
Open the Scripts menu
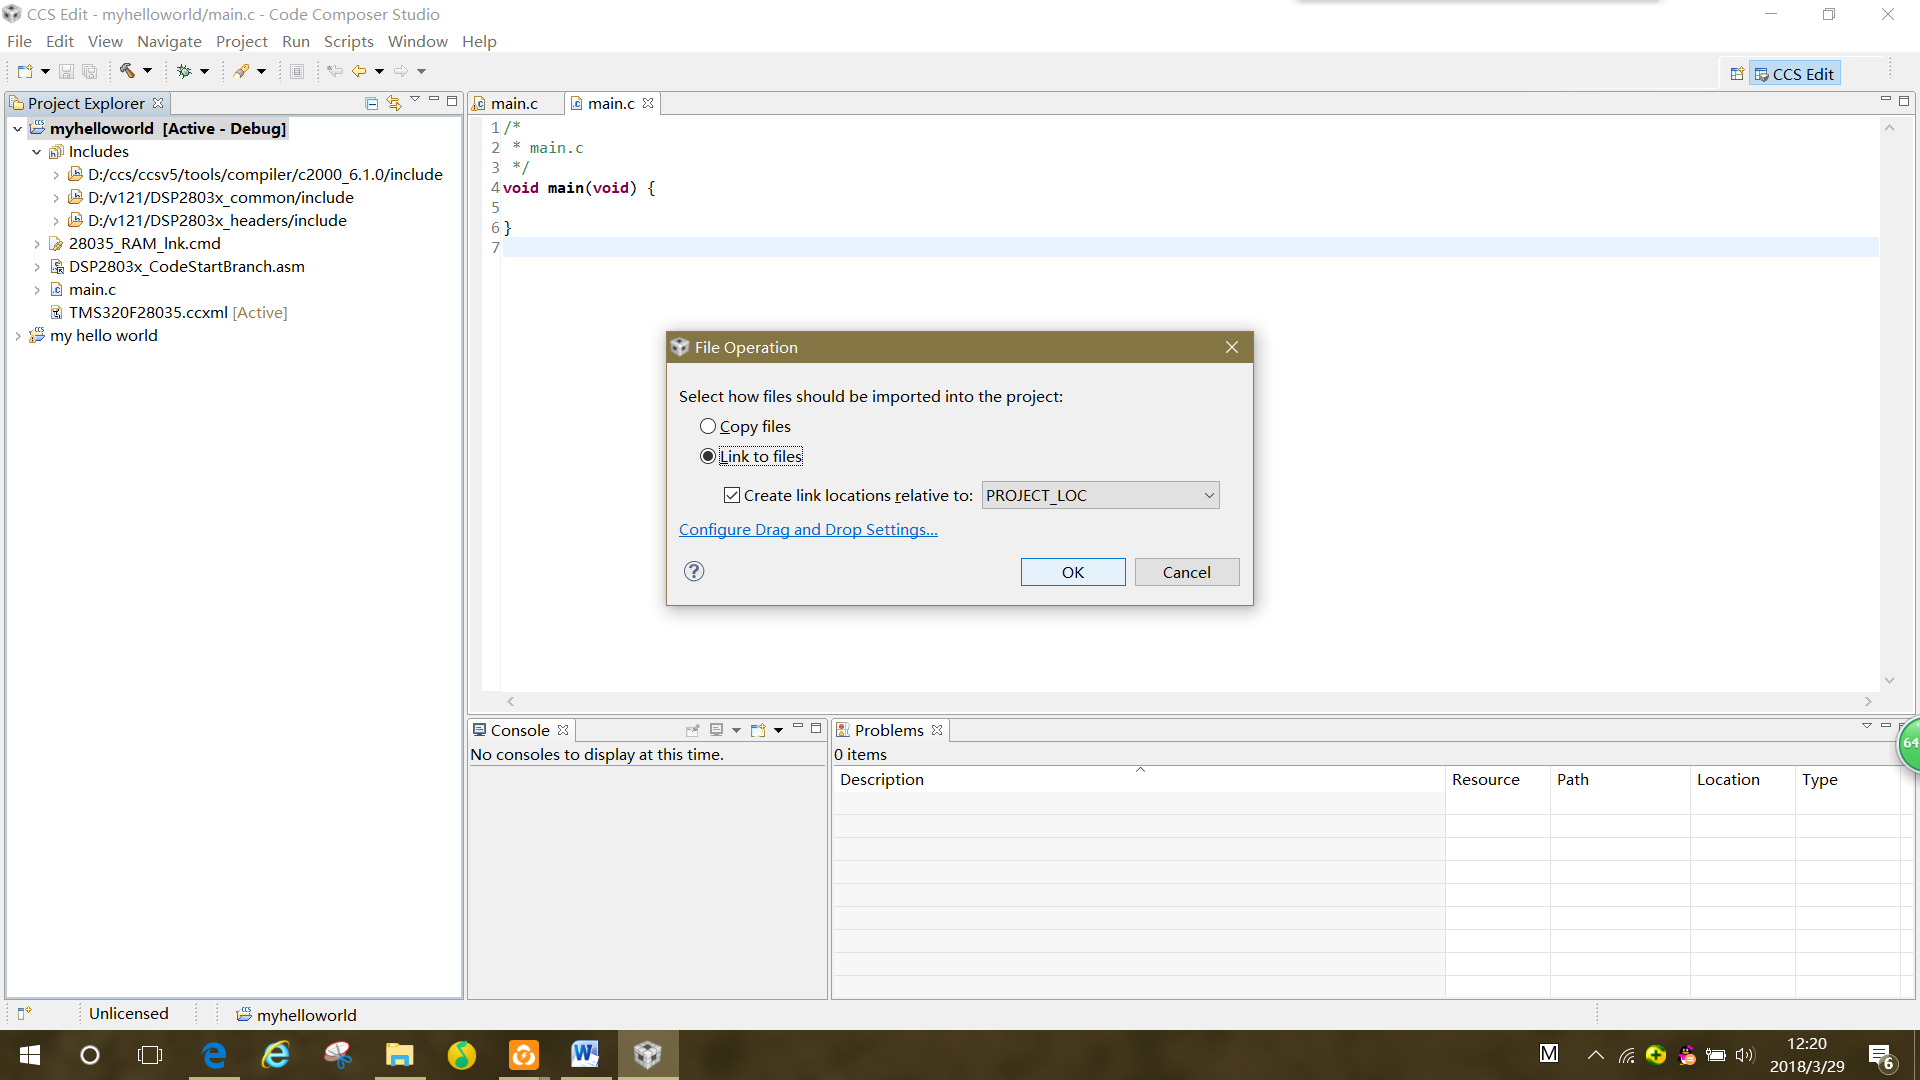348,41
